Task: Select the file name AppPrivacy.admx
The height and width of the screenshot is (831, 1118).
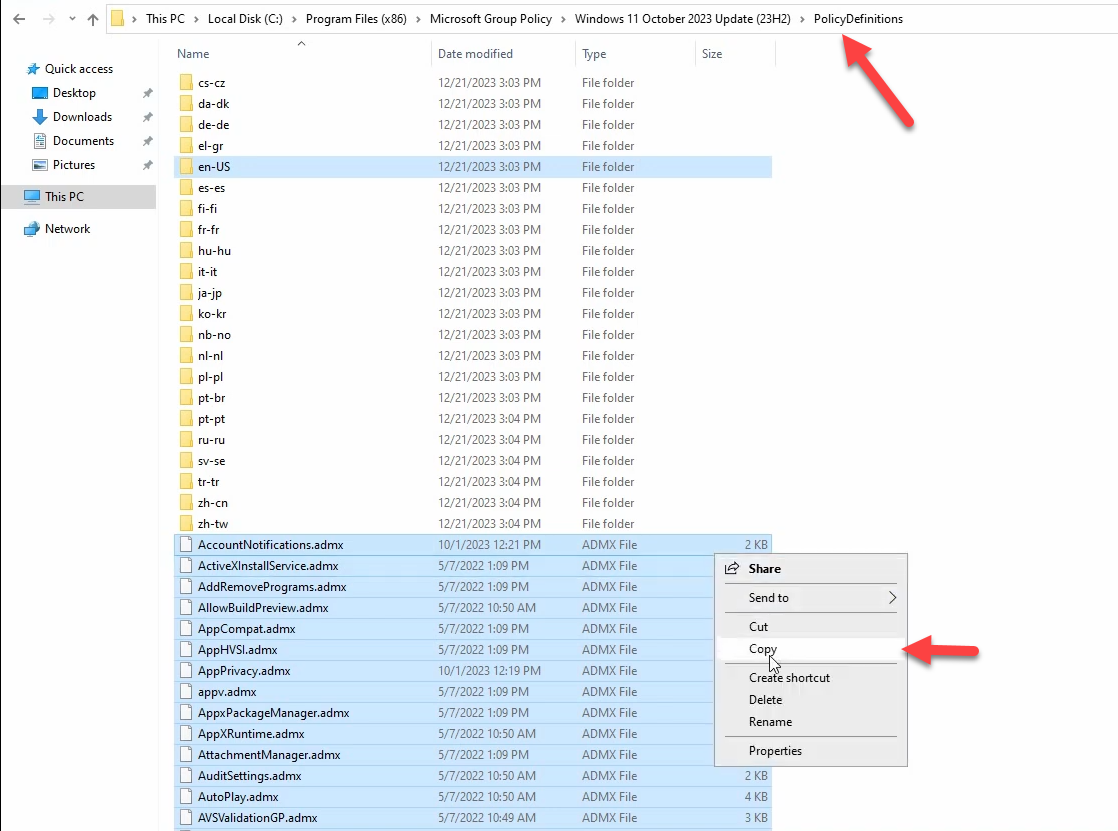Action: click(x=244, y=671)
